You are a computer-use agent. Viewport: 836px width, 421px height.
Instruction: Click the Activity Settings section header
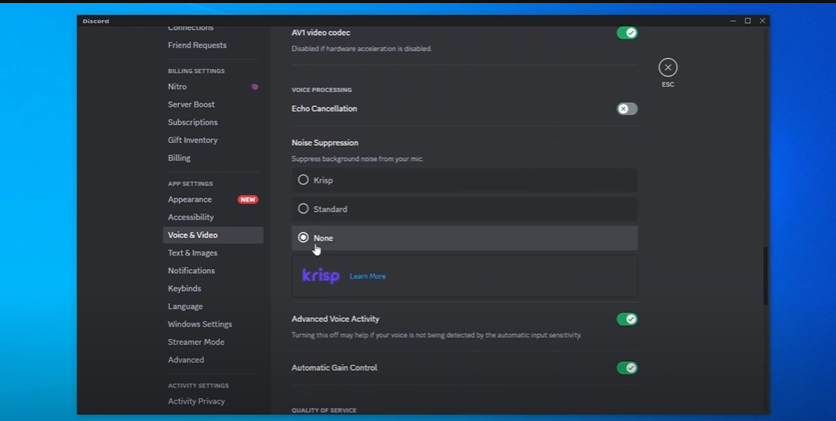198,385
